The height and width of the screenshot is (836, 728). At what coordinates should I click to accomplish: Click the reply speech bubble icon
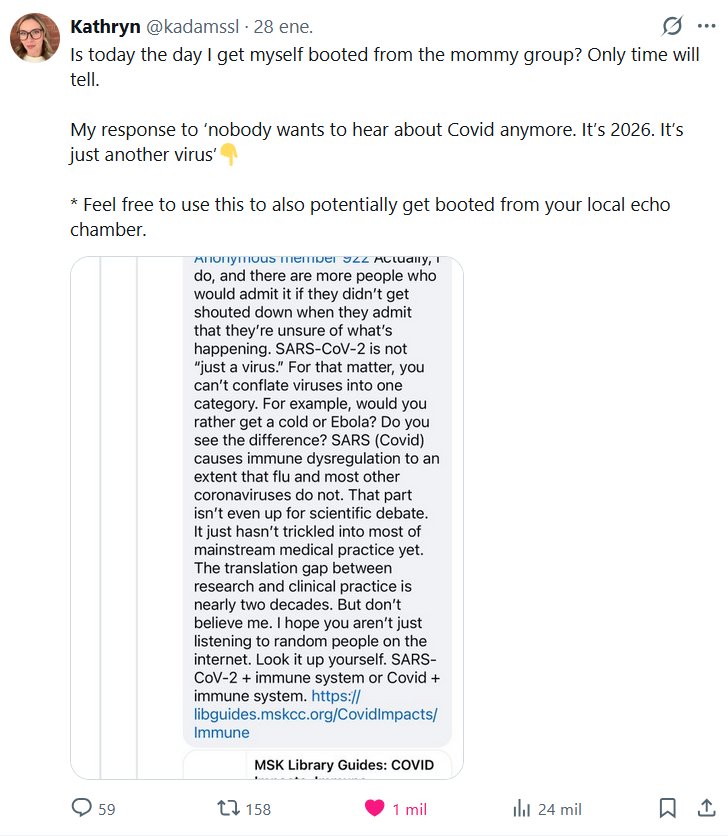click(x=81, y=808)
